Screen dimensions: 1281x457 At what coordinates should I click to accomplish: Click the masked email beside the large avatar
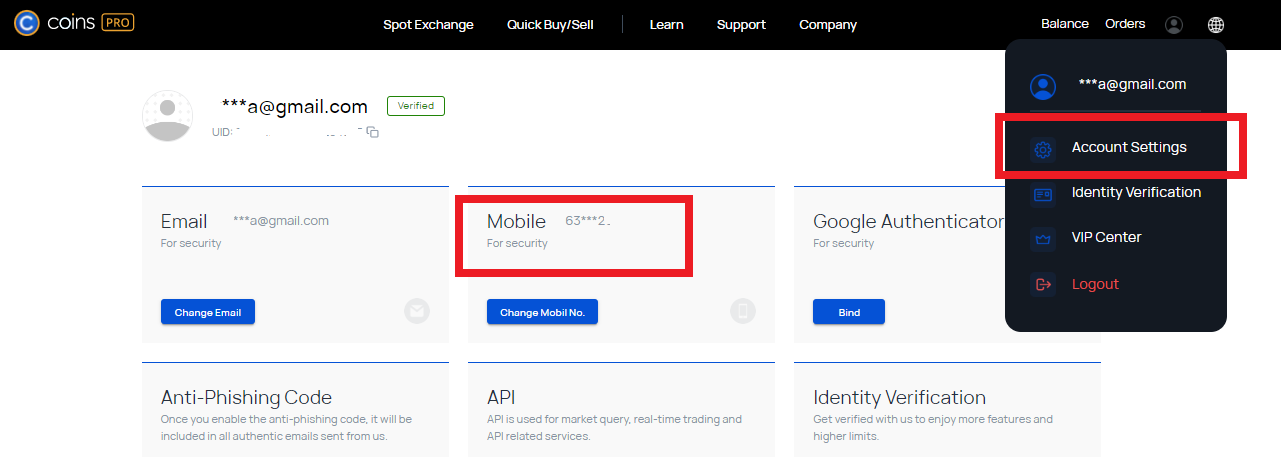(x=295, y=106)
